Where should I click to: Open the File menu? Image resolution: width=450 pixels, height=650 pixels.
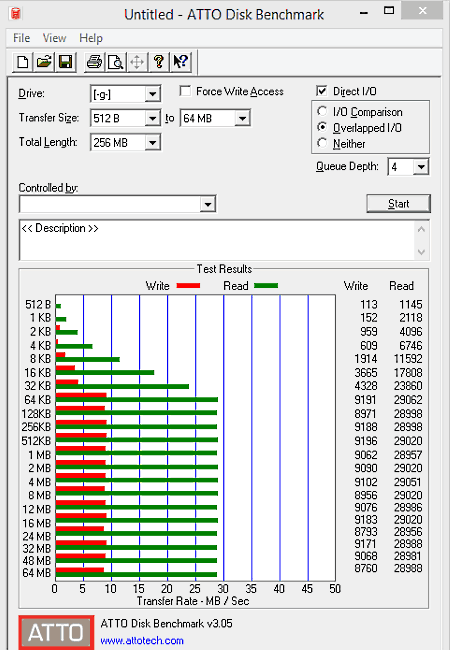click(x=22, y=38)
